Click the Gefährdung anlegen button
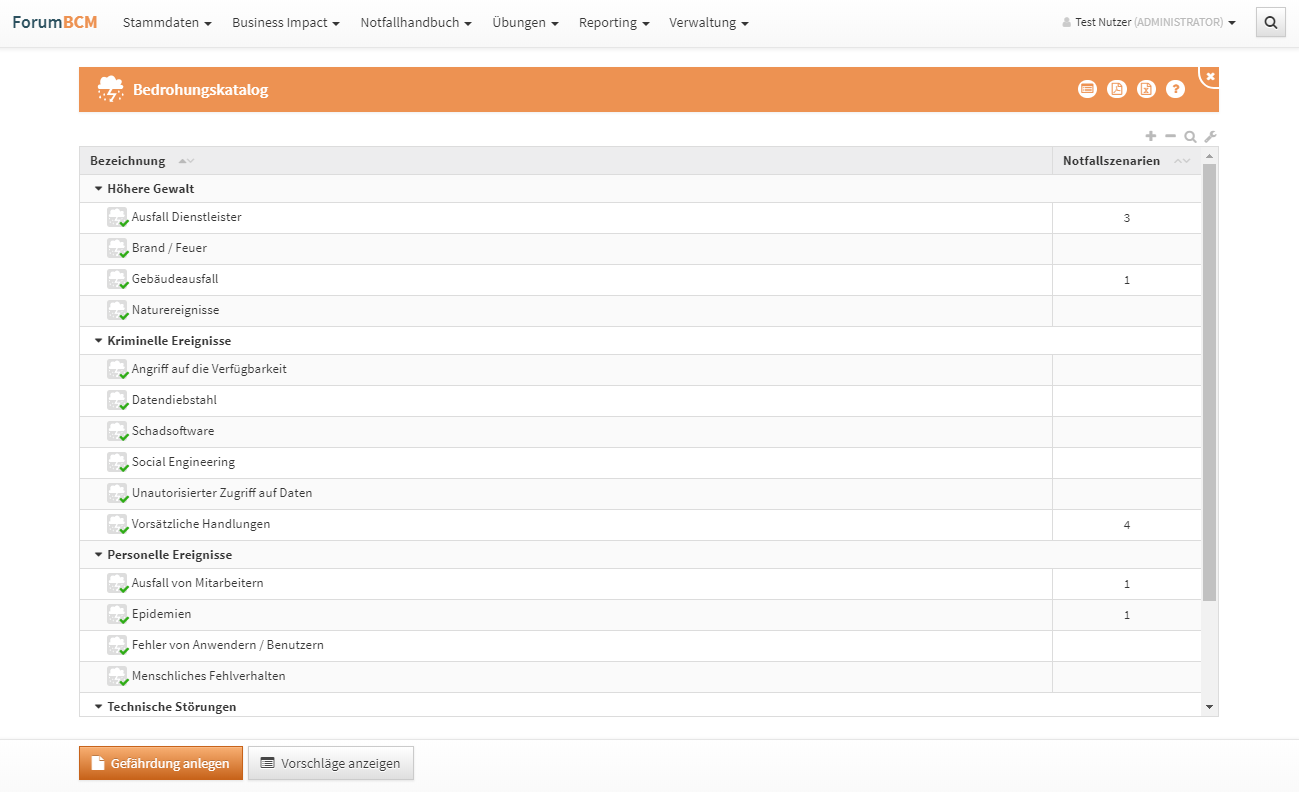Image resolution: width=1299 pixels, height=792 pixels. [160, 763]
